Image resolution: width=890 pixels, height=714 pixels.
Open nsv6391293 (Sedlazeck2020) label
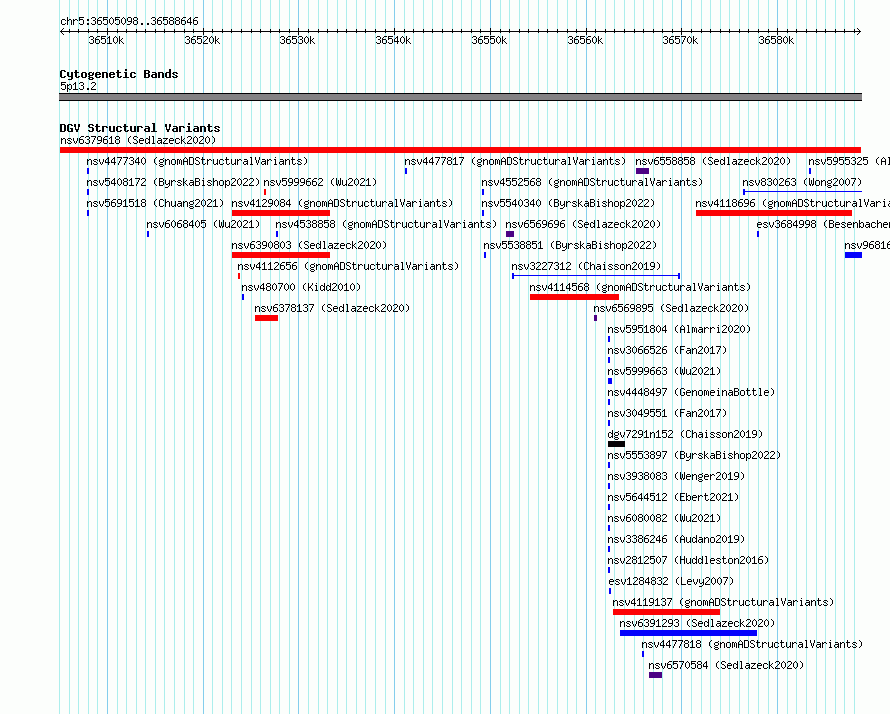click(x=697, y=623)
